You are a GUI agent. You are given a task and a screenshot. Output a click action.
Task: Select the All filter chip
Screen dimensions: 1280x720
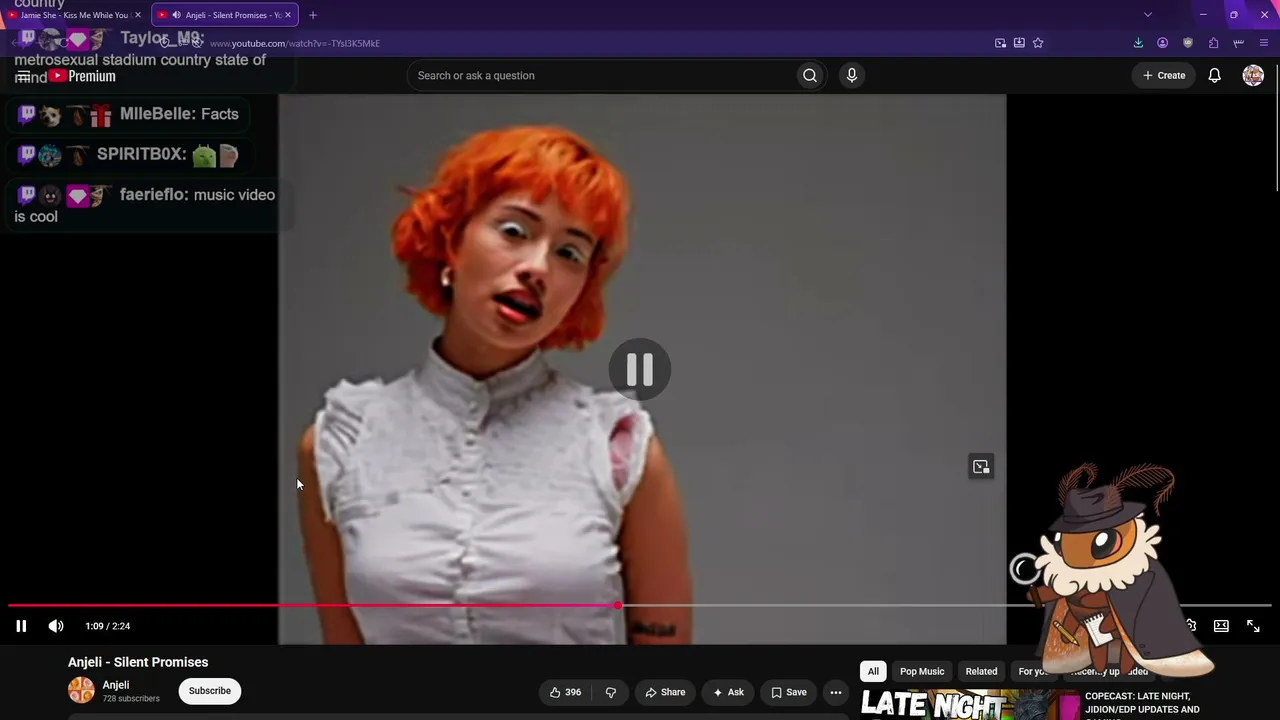tap(873, 671)
